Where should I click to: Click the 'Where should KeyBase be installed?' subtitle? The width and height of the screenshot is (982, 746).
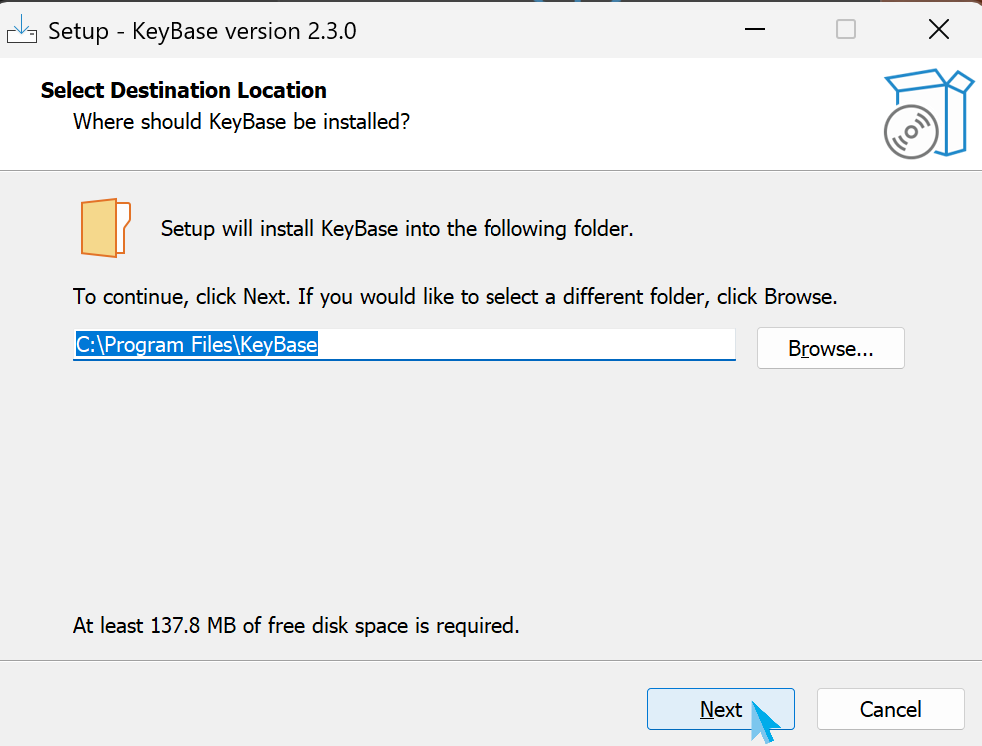242,122
